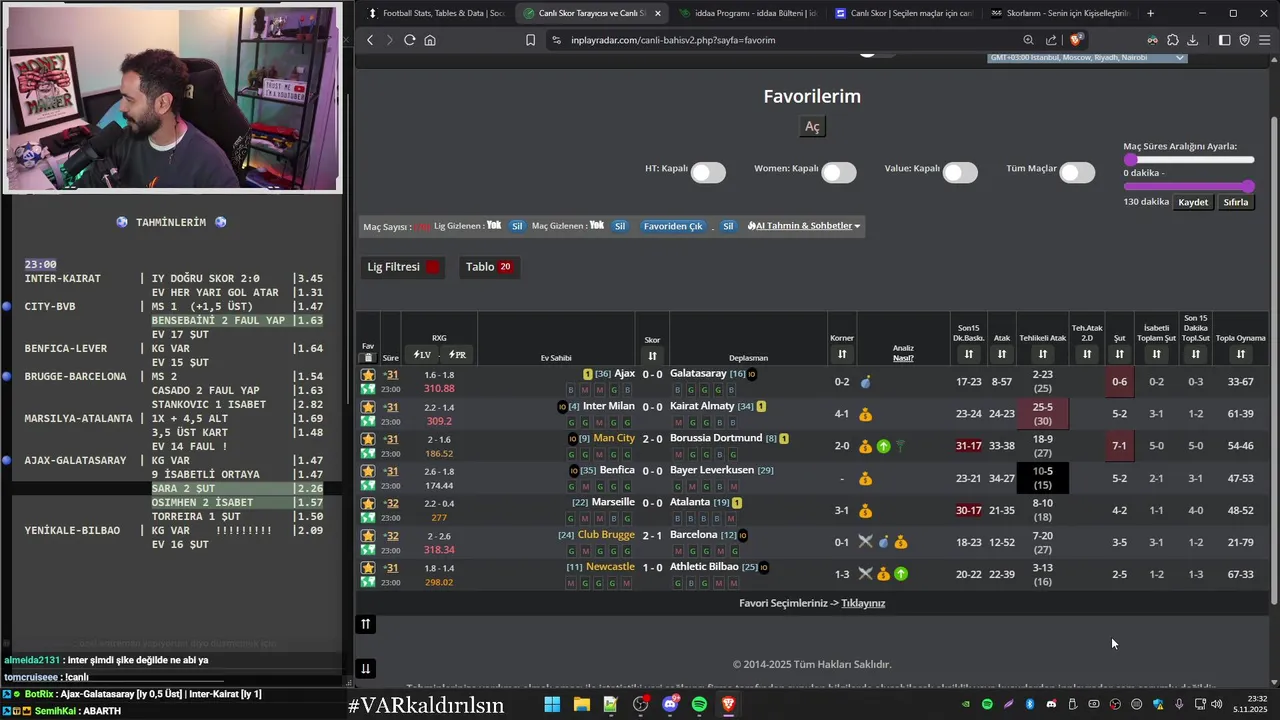1280x720 pixels.
Task: Open a new browser tab
Action: point(1150,13)
